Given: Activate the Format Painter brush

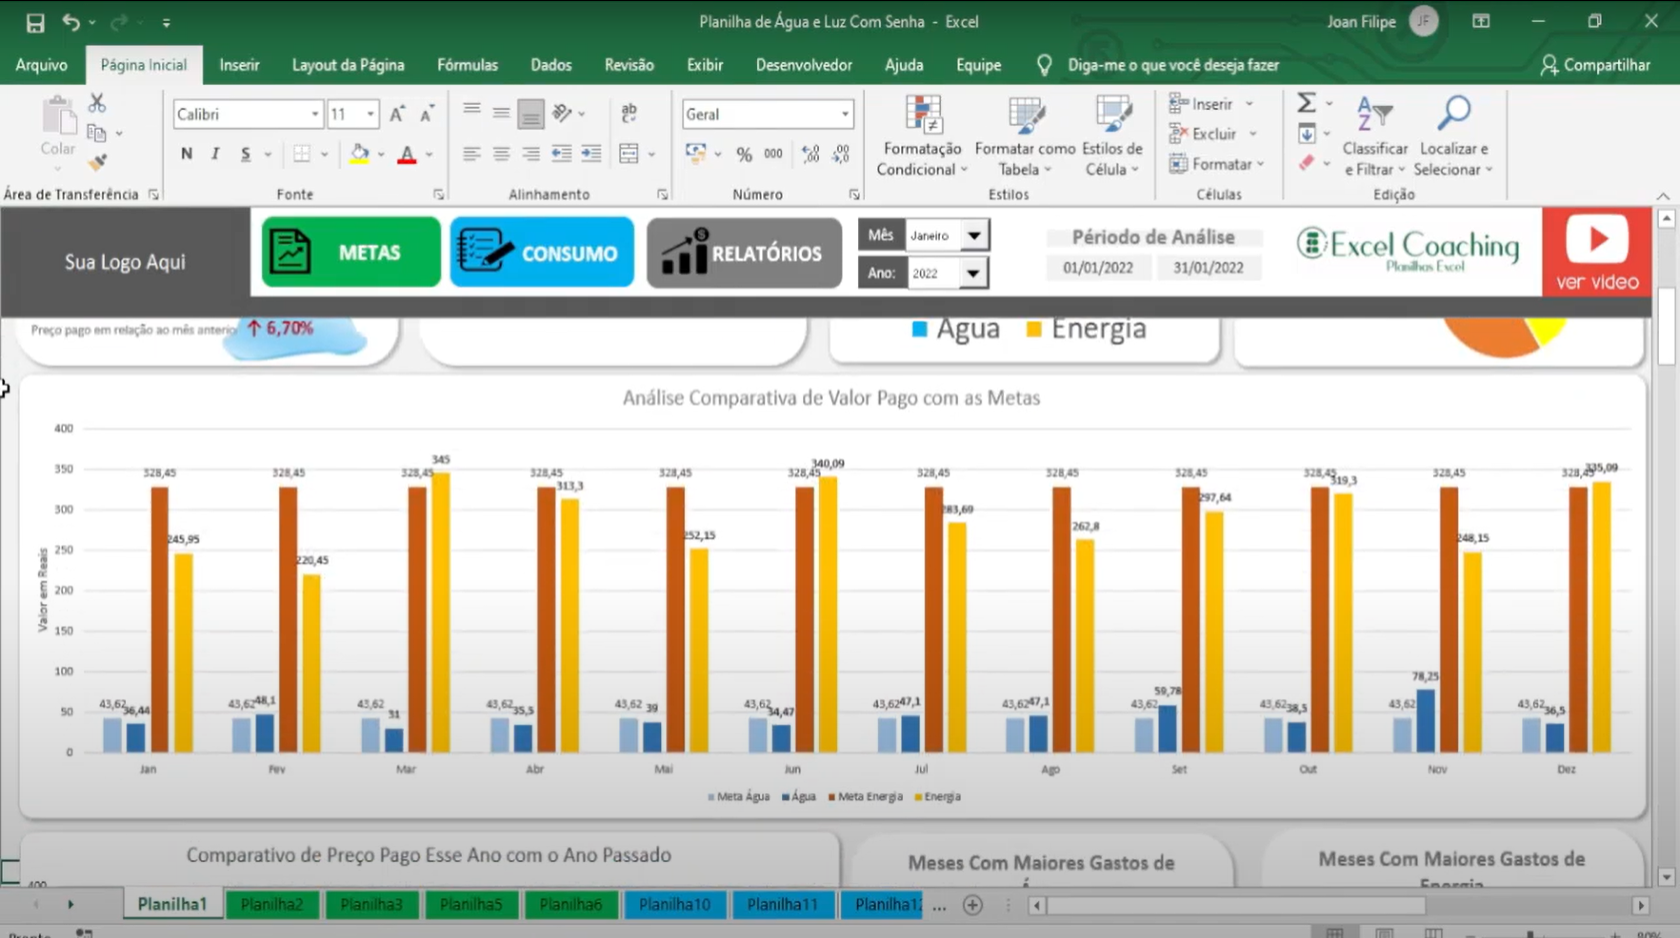Looking at the screenshot, I should pyautogui.click(x=97, y=161).
